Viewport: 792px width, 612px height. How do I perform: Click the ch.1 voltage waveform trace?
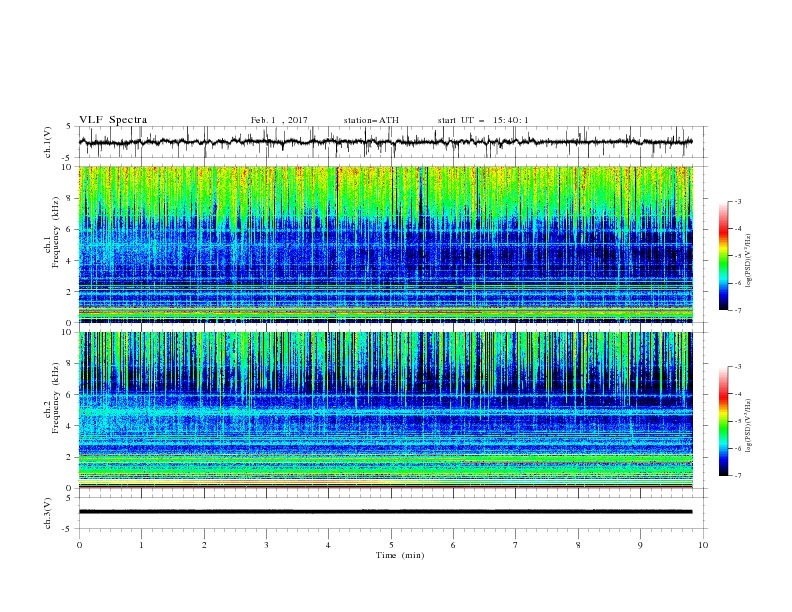385,142
